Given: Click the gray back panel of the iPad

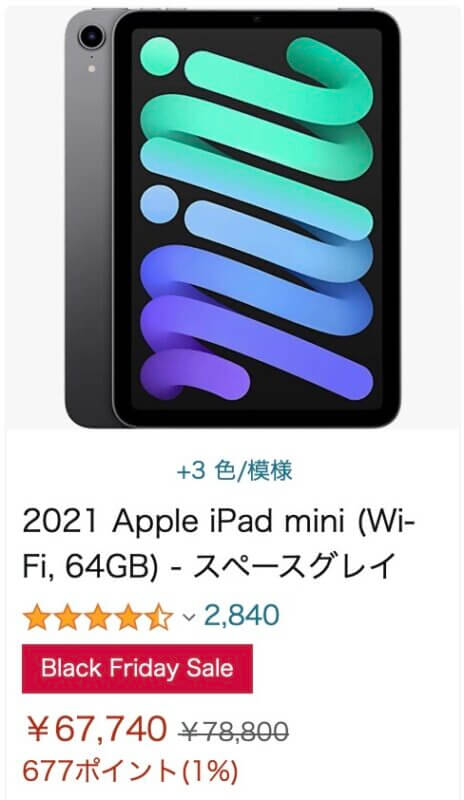Looking at the screenshot, I should (89, 230).
